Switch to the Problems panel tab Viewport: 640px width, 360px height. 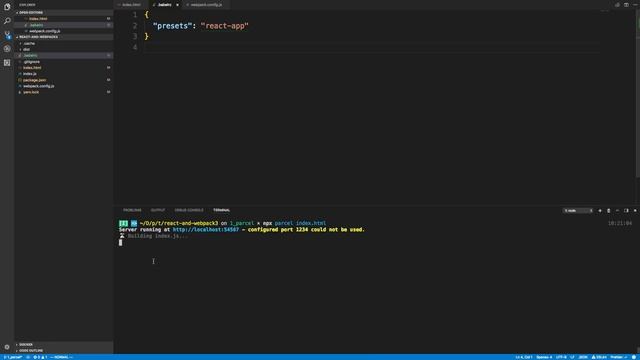pyautogui.click(x=132, y=210)
